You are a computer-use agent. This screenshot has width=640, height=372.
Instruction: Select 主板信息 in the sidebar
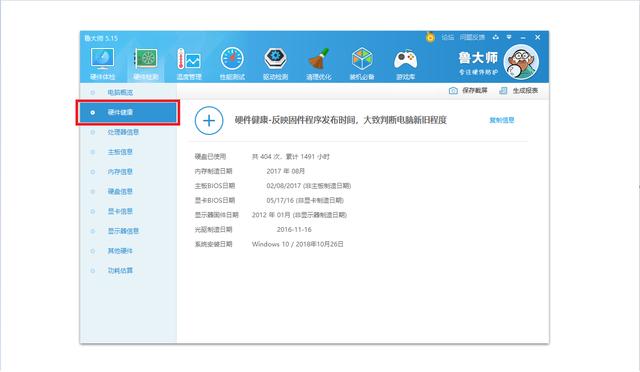click(x=128, y=152)
